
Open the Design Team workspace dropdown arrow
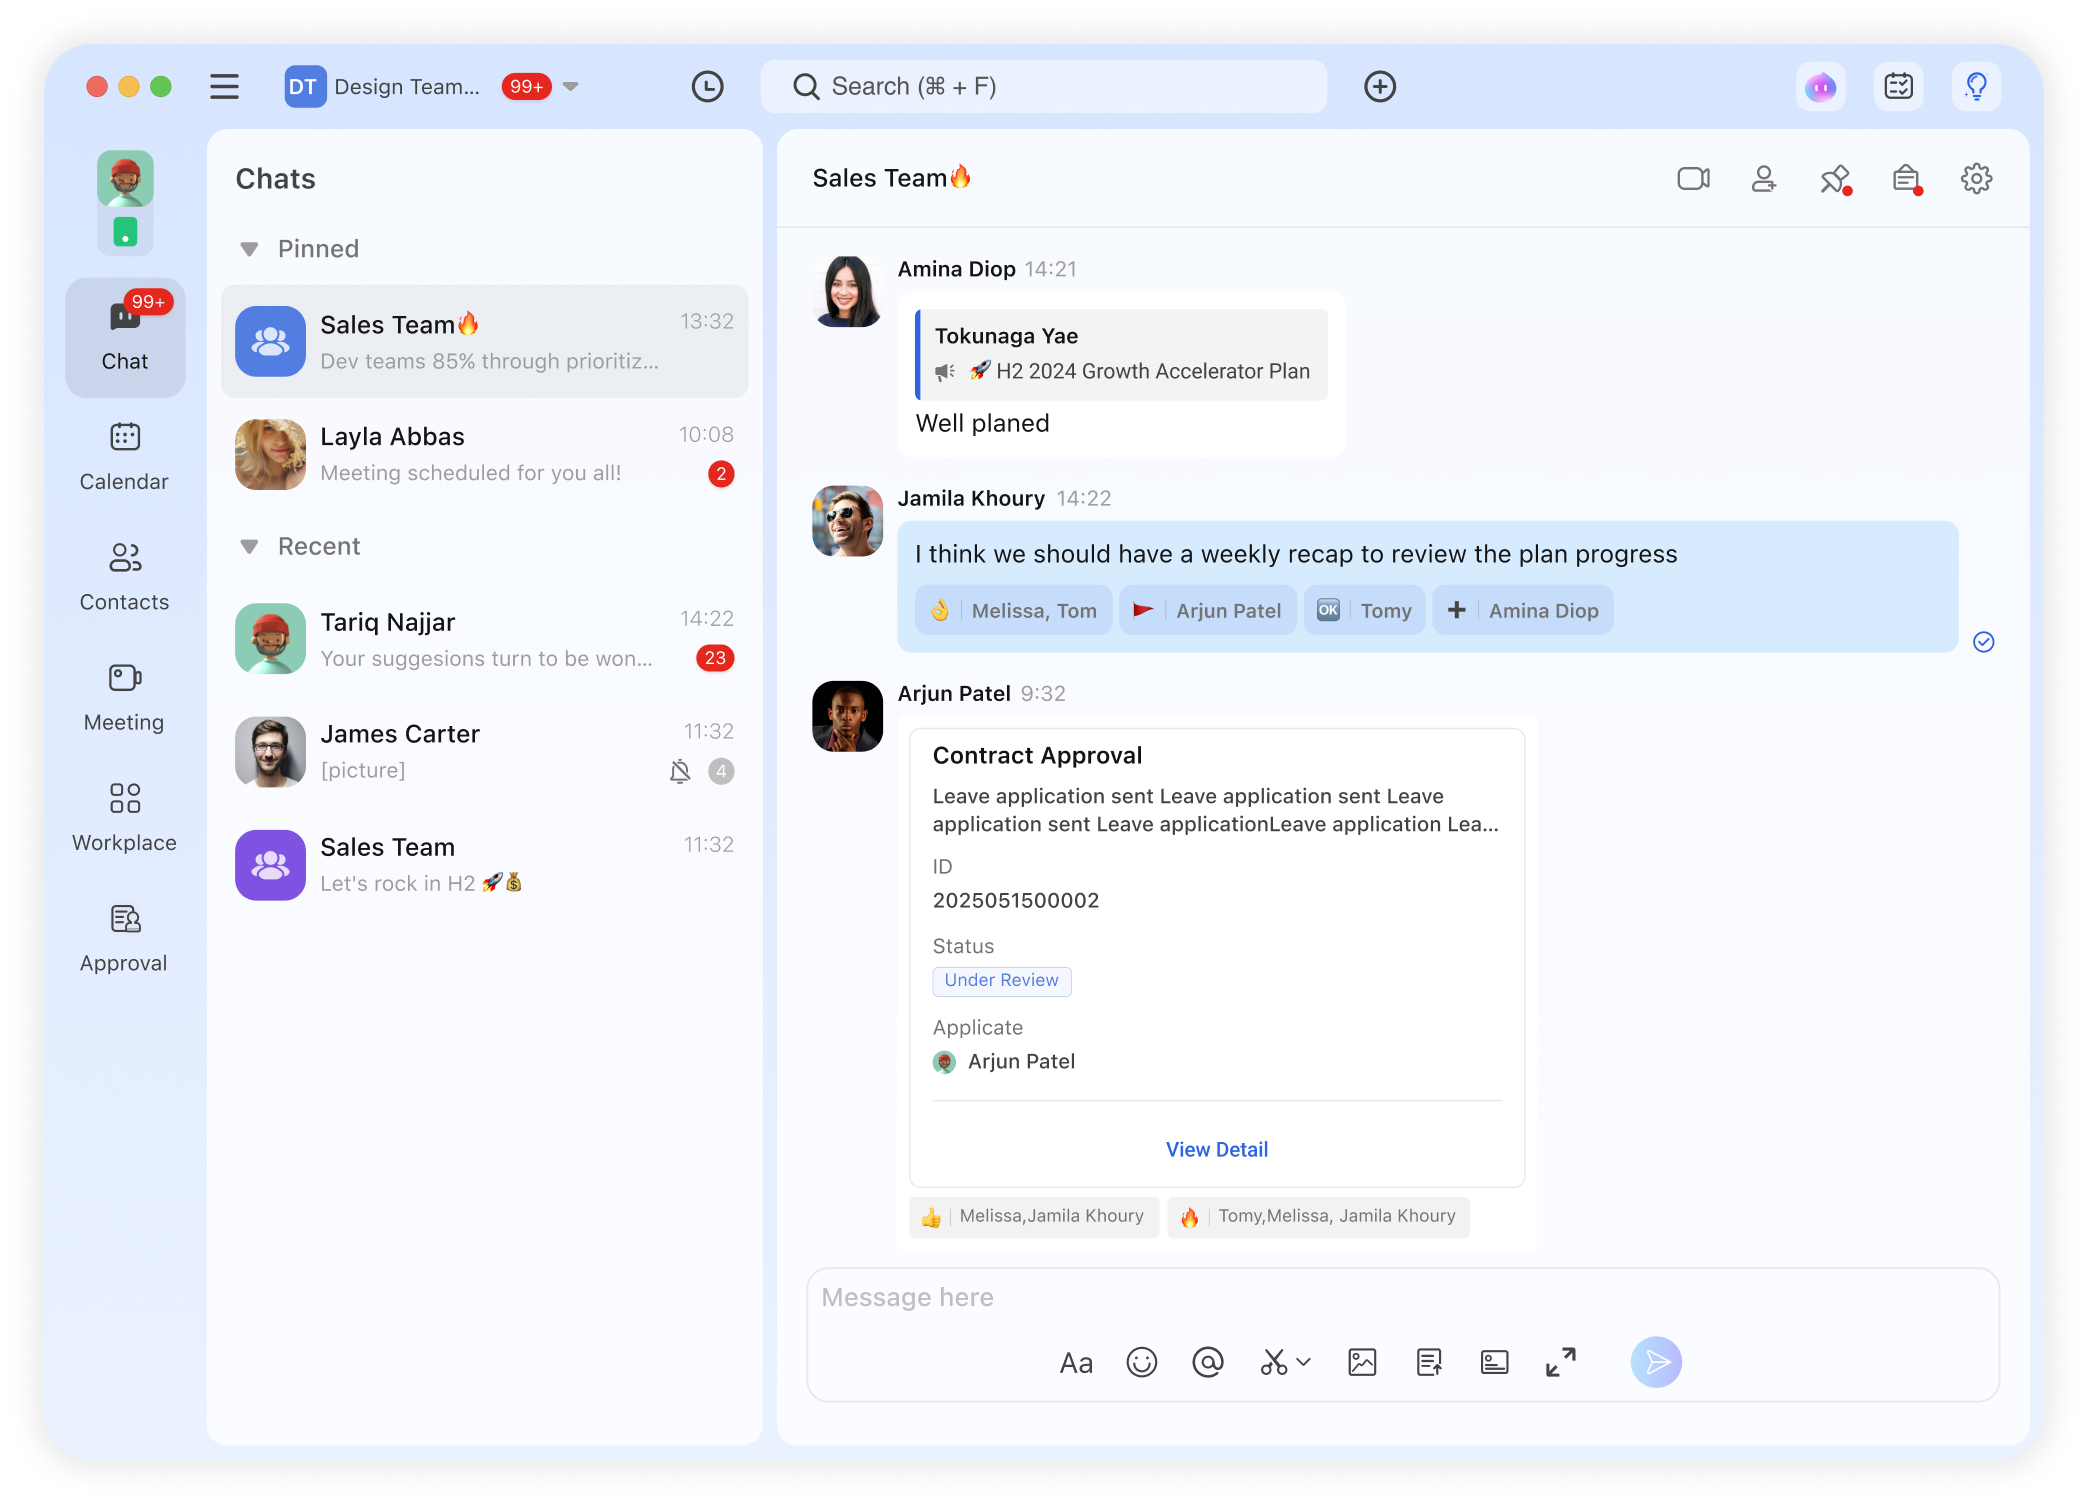pos(571,87)
